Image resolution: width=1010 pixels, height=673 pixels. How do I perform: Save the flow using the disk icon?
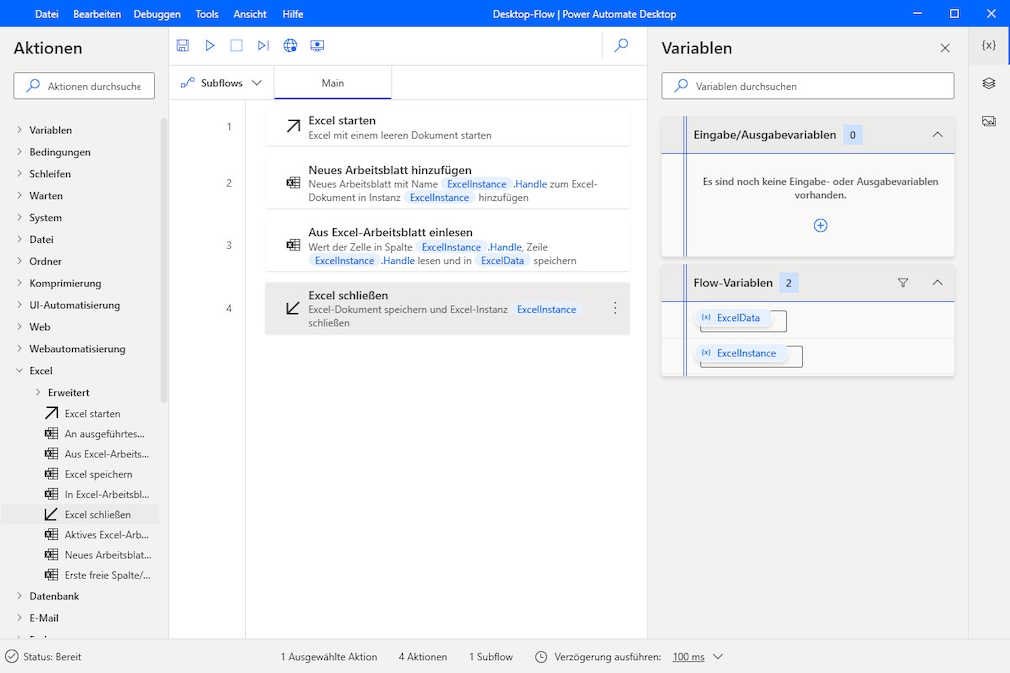[x=183, y=45]
